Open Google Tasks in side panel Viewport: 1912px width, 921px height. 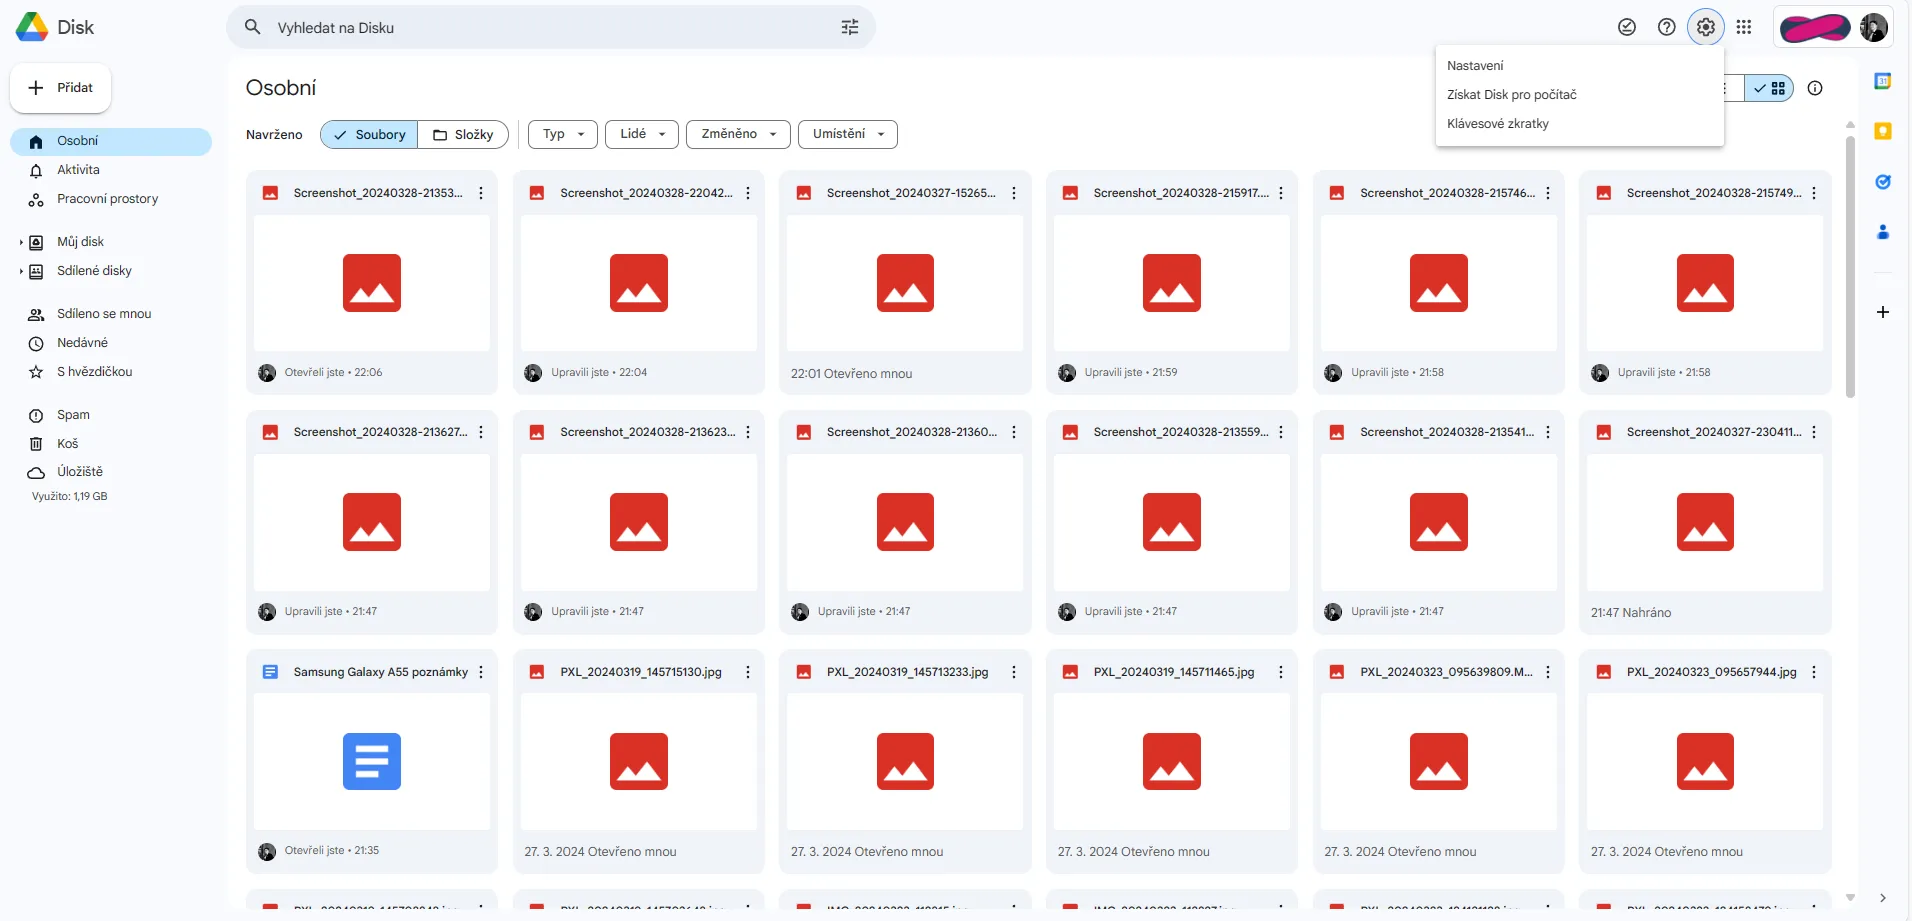click(1883, 182)
